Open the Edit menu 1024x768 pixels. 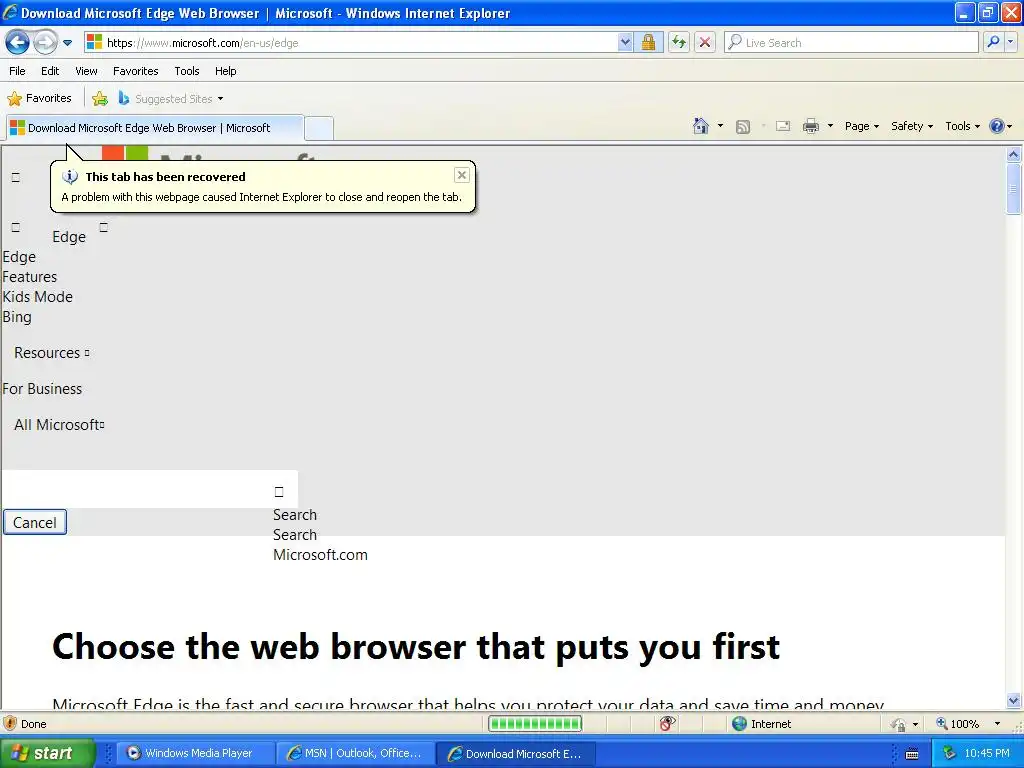pyautogui.click(x=50, y=71)
